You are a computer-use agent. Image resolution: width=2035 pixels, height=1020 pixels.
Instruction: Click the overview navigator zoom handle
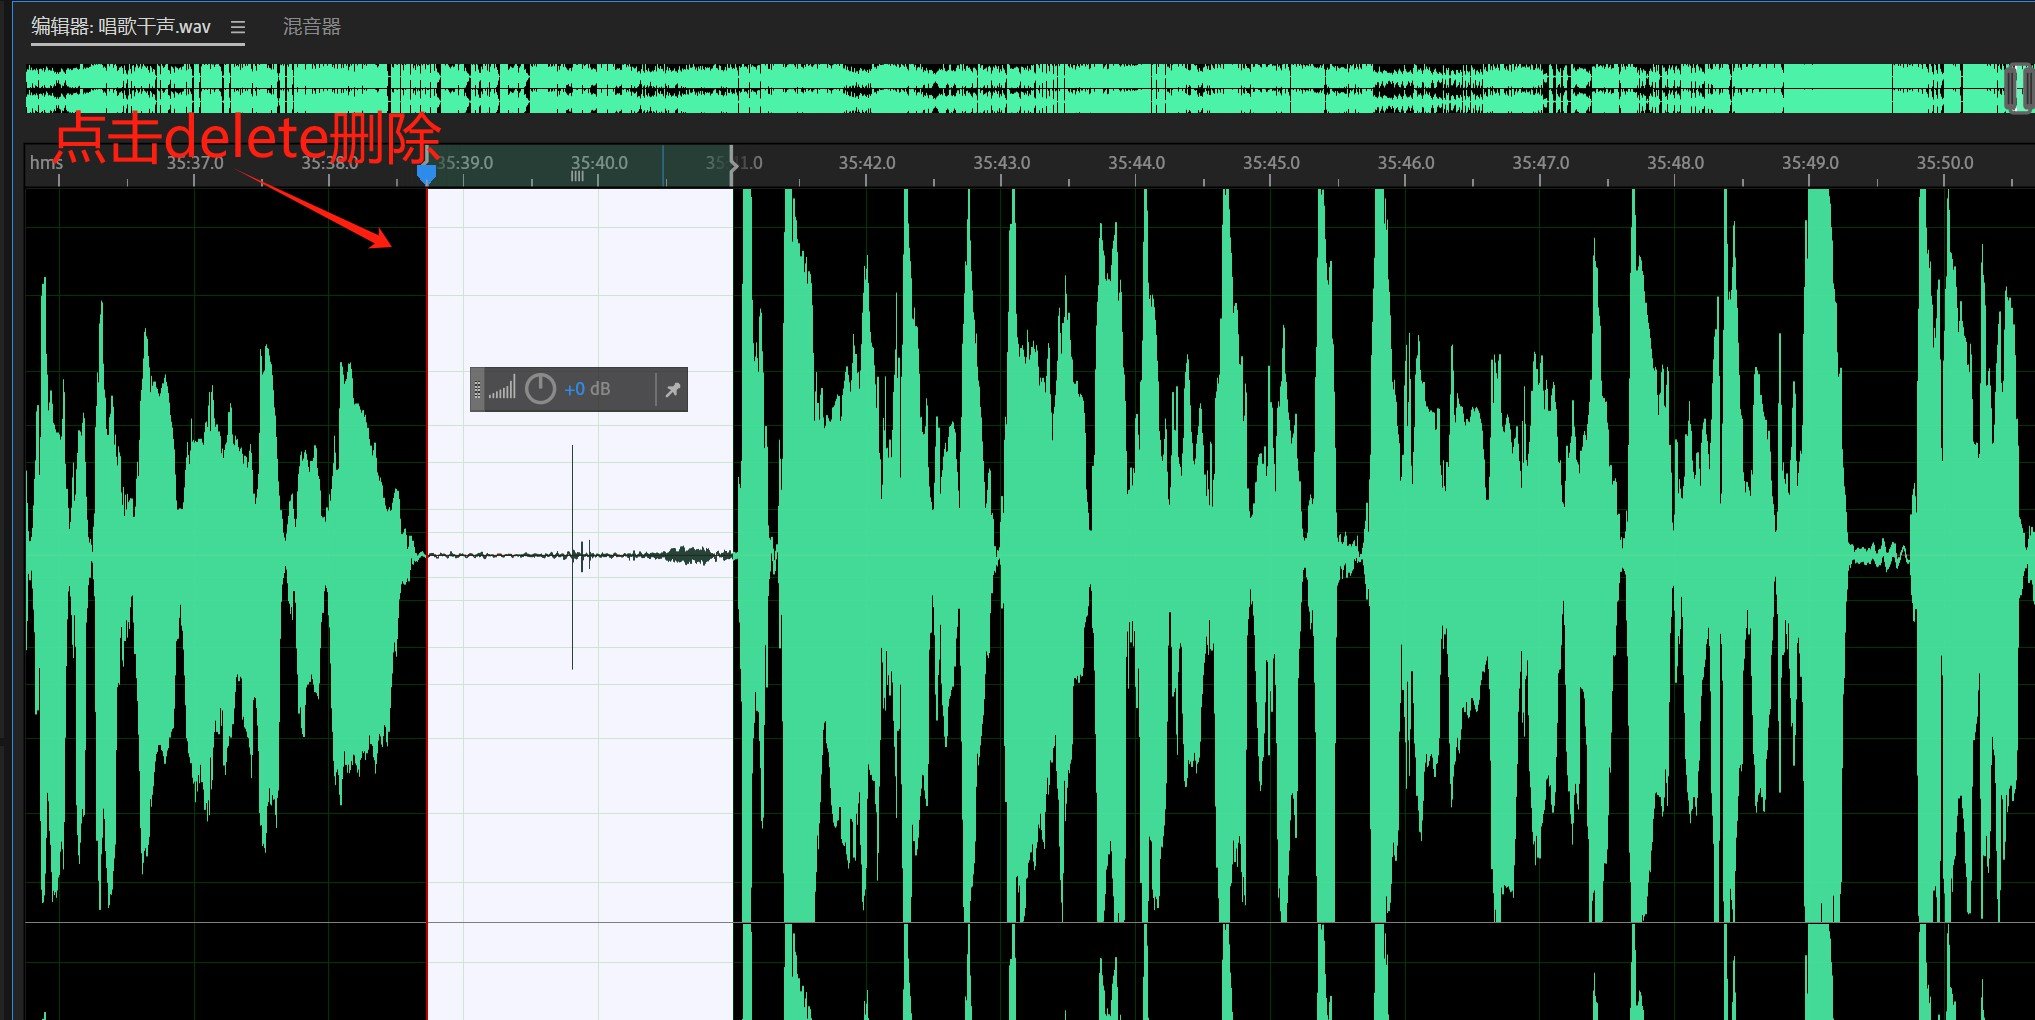2018,88
